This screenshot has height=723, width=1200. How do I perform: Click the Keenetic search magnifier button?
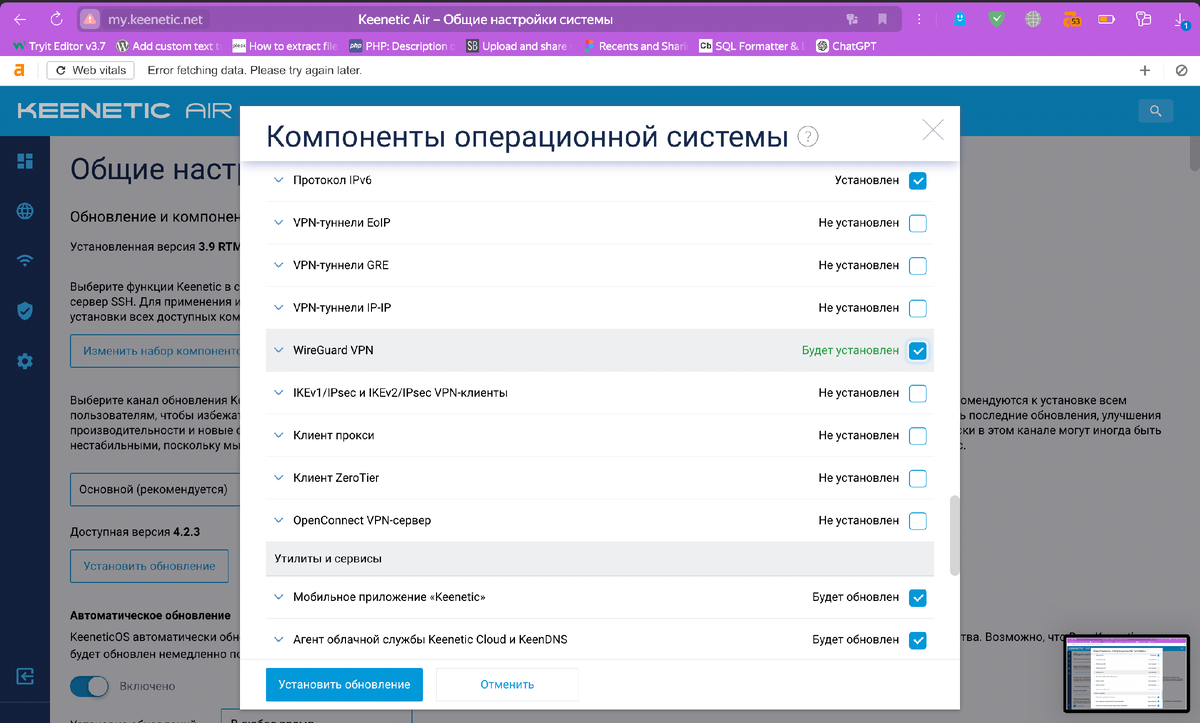point(1156,111)
